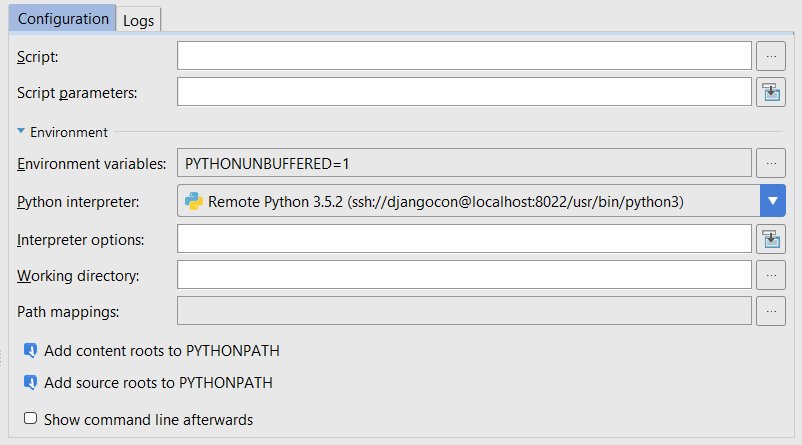Click the Python logo in the interpreter box

click(x=194, y=201)
